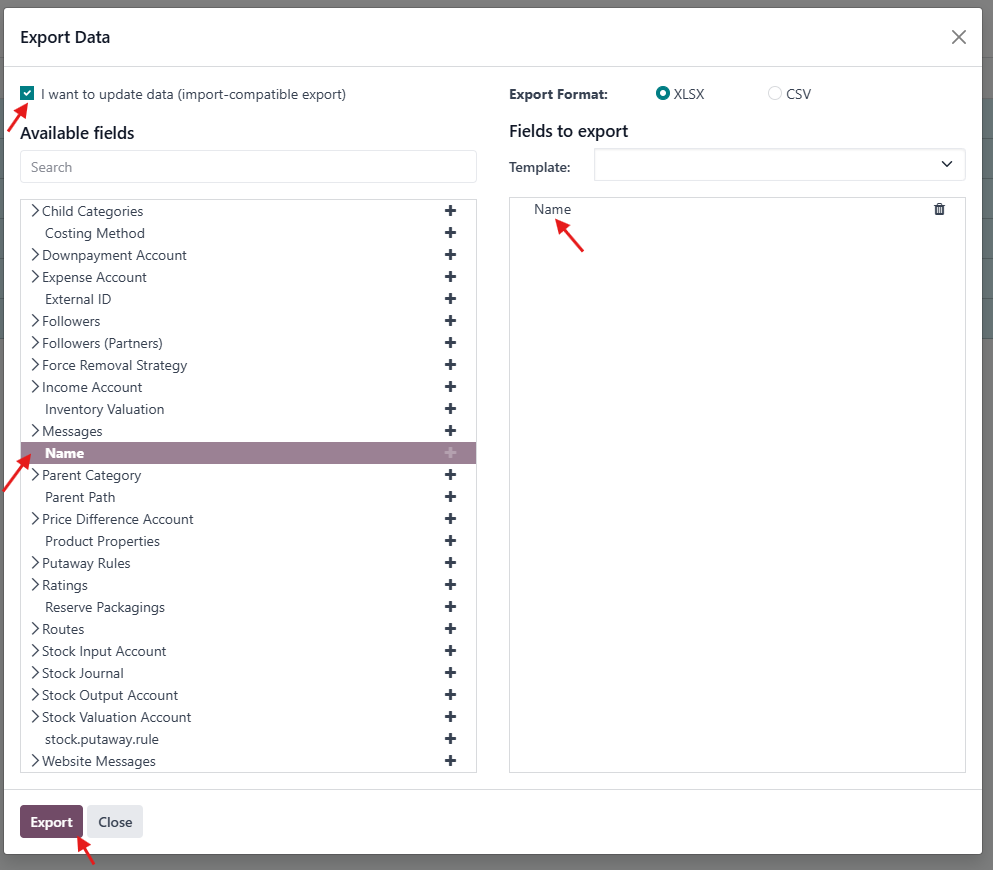The height and width of the screenshot is (870, 993).
Task: Select XLSX export format
Action: (x=662, y=94)
